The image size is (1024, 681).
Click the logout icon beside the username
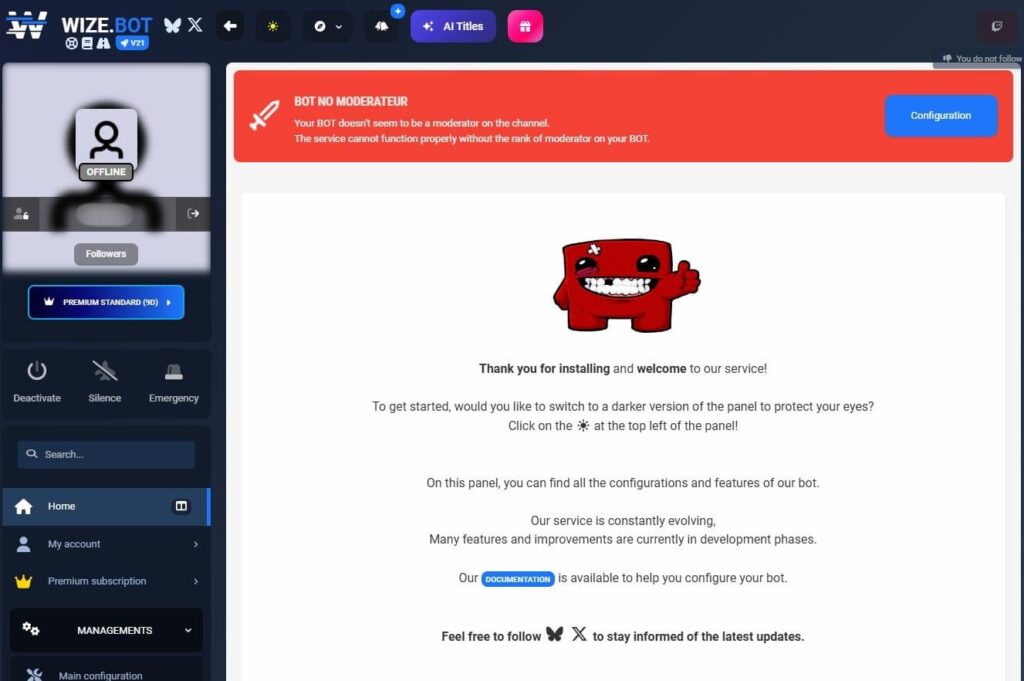point(193,214)
